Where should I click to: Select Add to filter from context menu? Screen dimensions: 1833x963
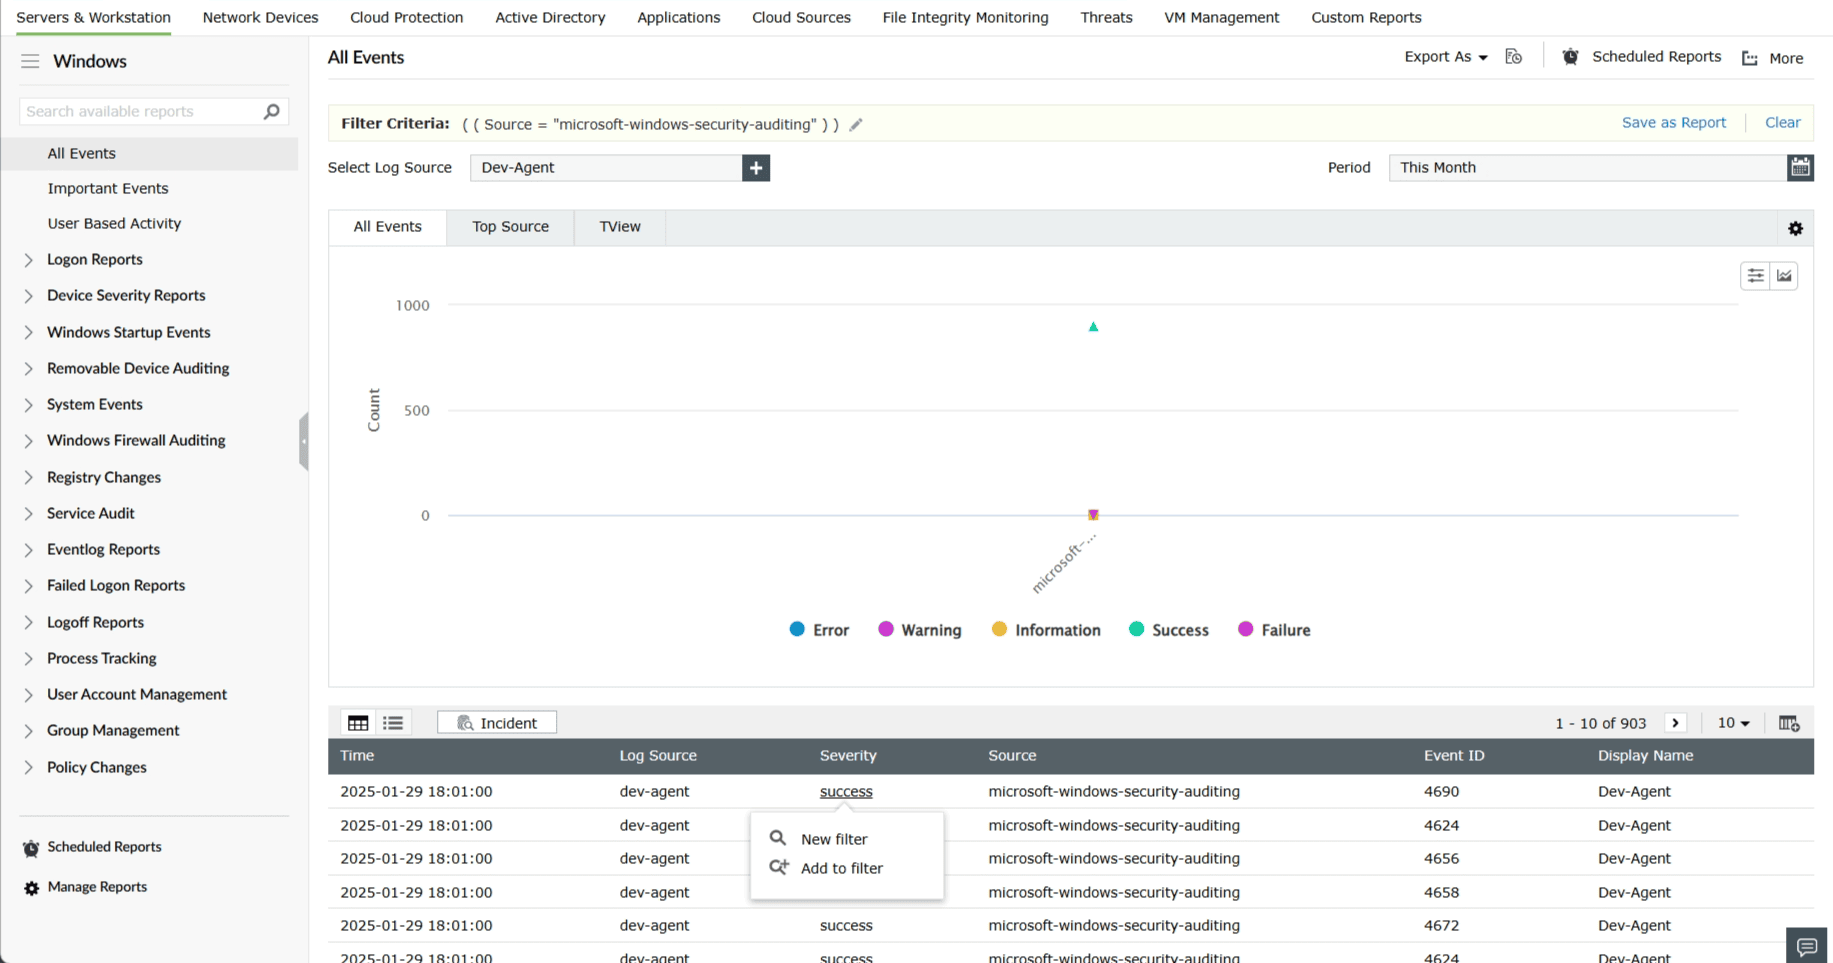(x=840, y=868)
